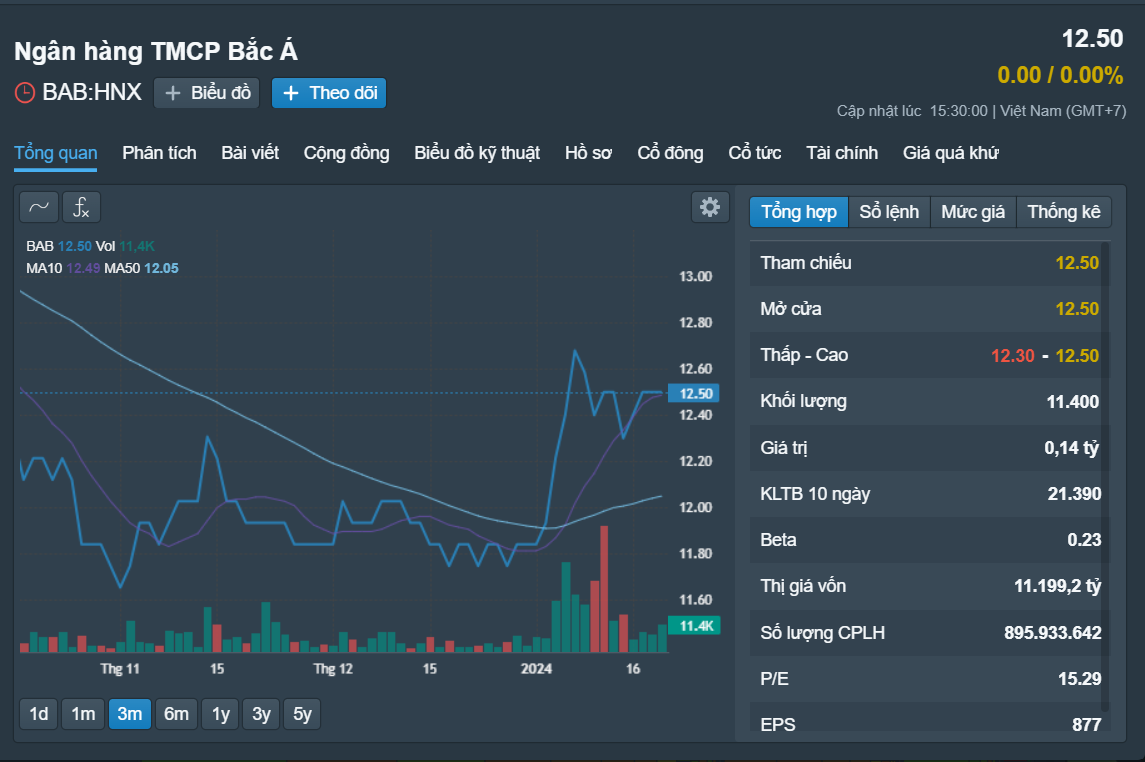Show the Mức giá panel tab

pyautogui.click(x=973, y=212)
